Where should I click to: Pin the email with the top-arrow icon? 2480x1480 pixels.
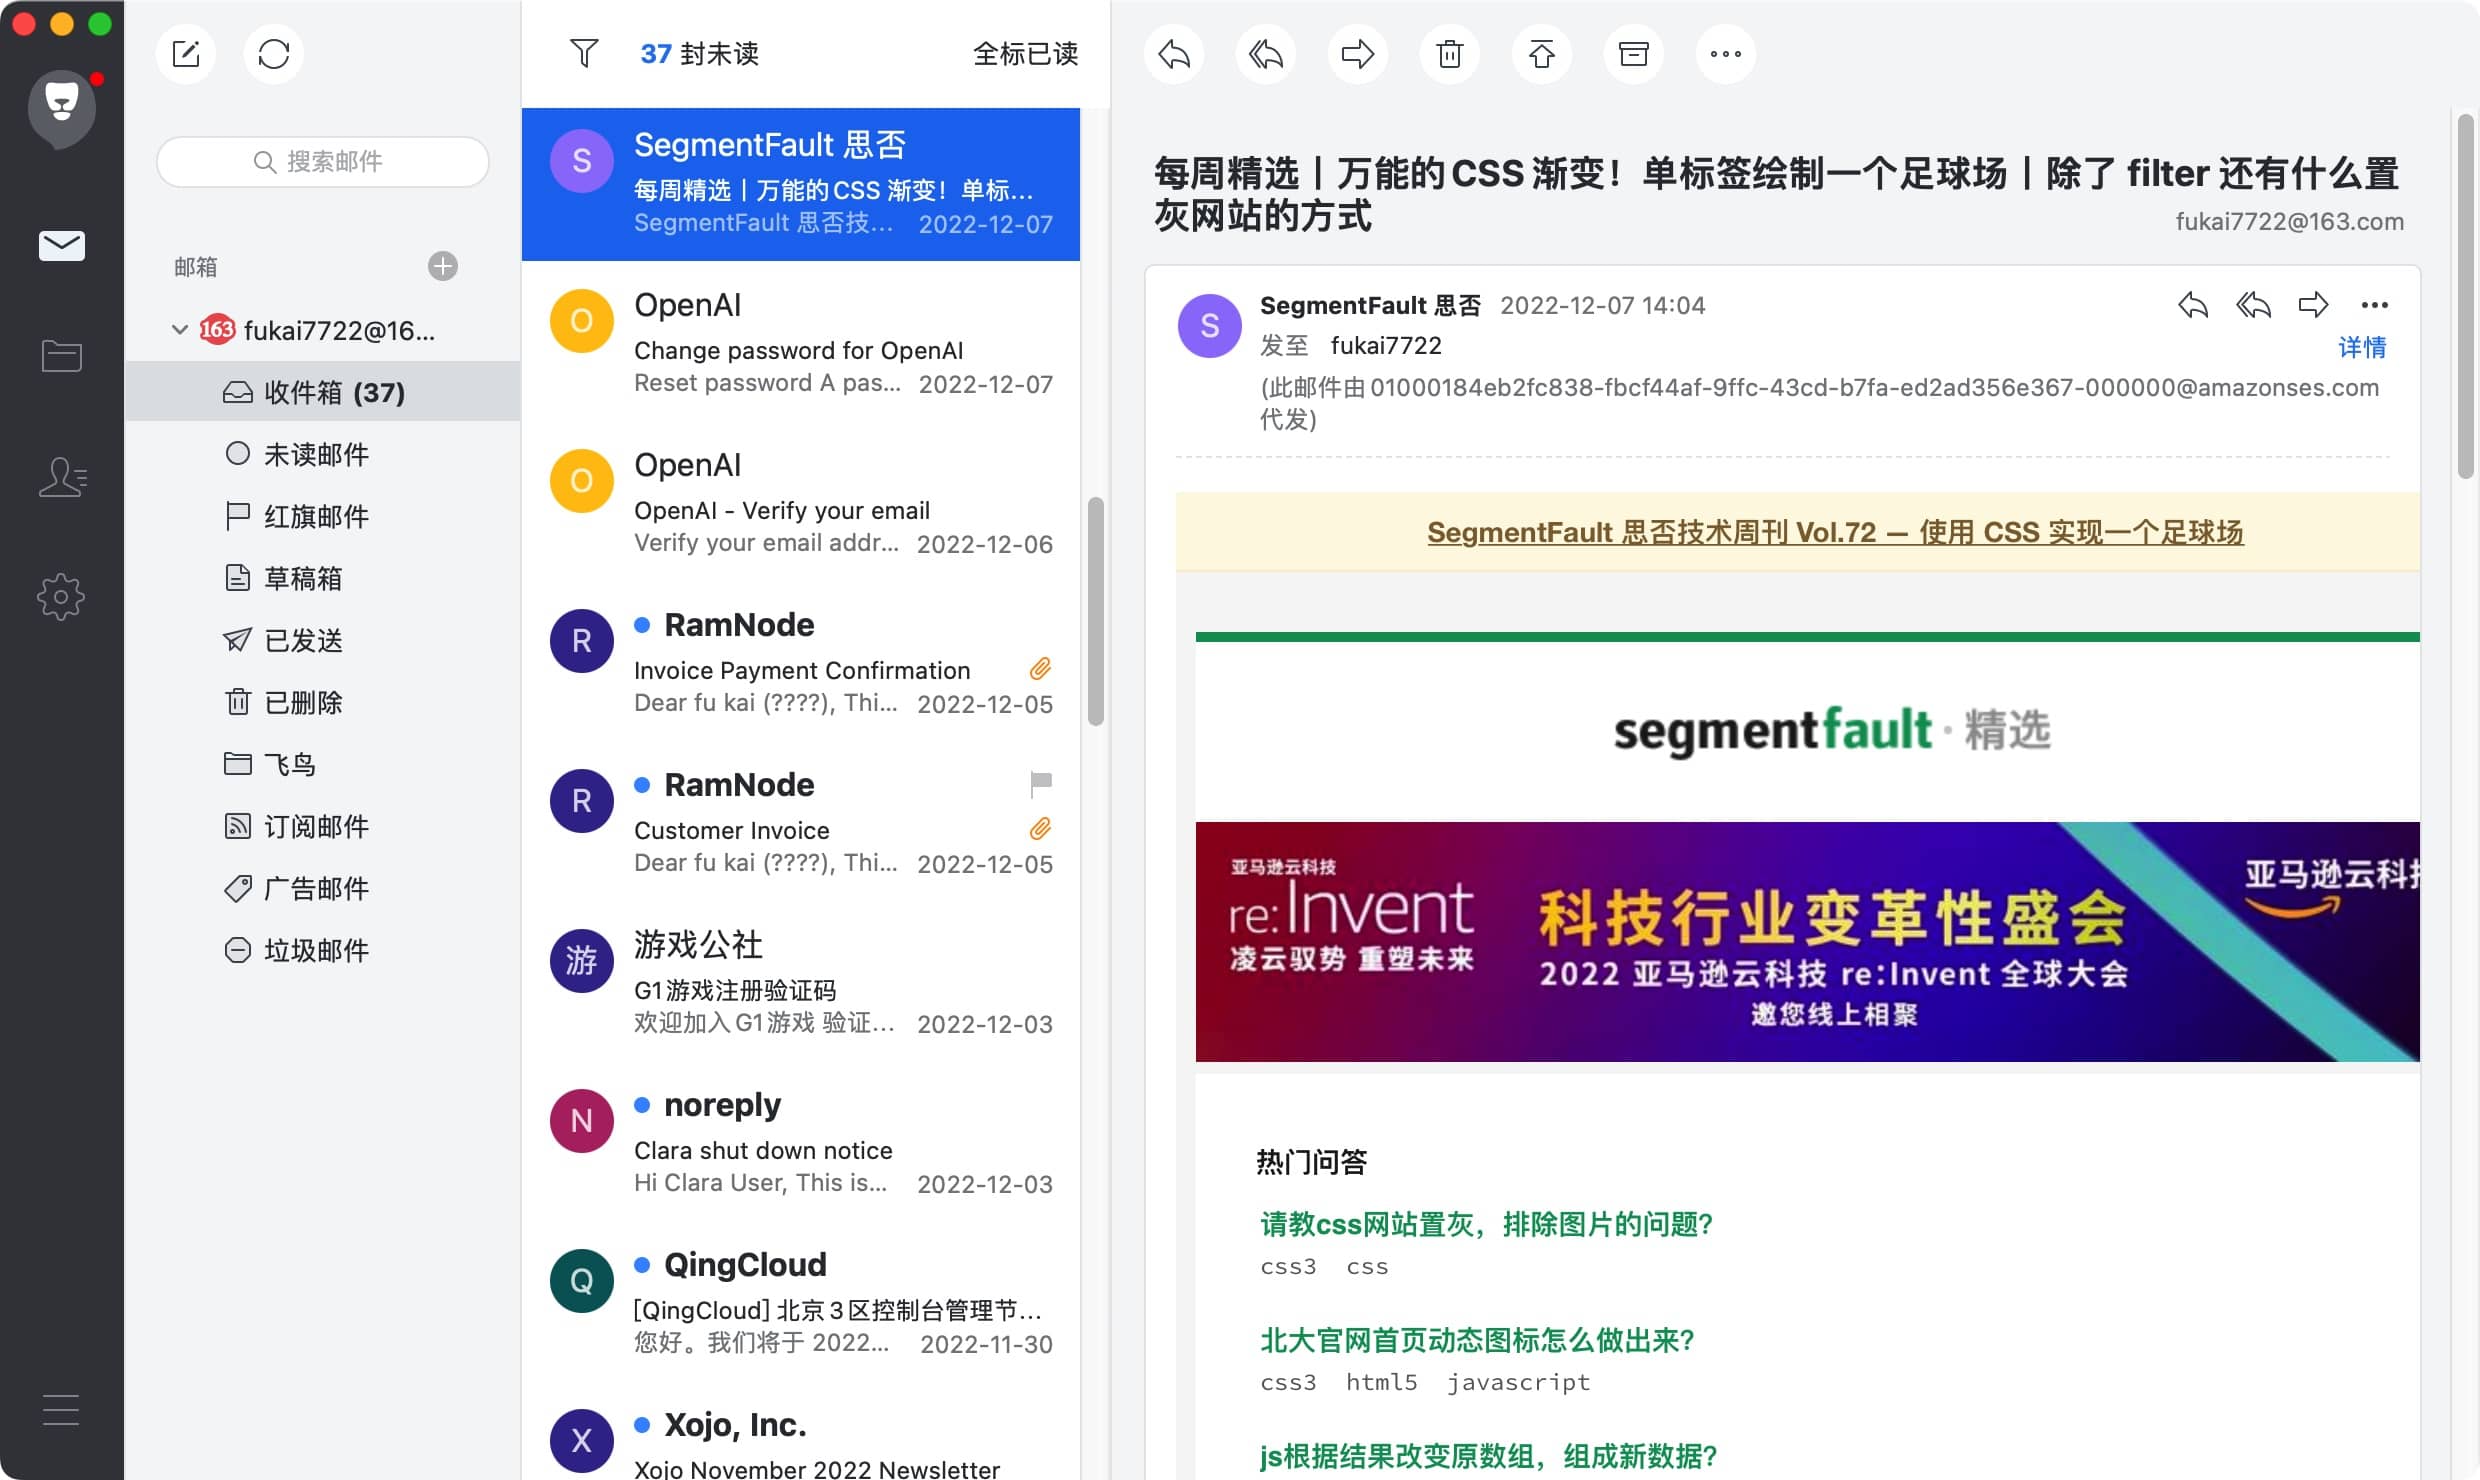click(x=1542, y=53)
